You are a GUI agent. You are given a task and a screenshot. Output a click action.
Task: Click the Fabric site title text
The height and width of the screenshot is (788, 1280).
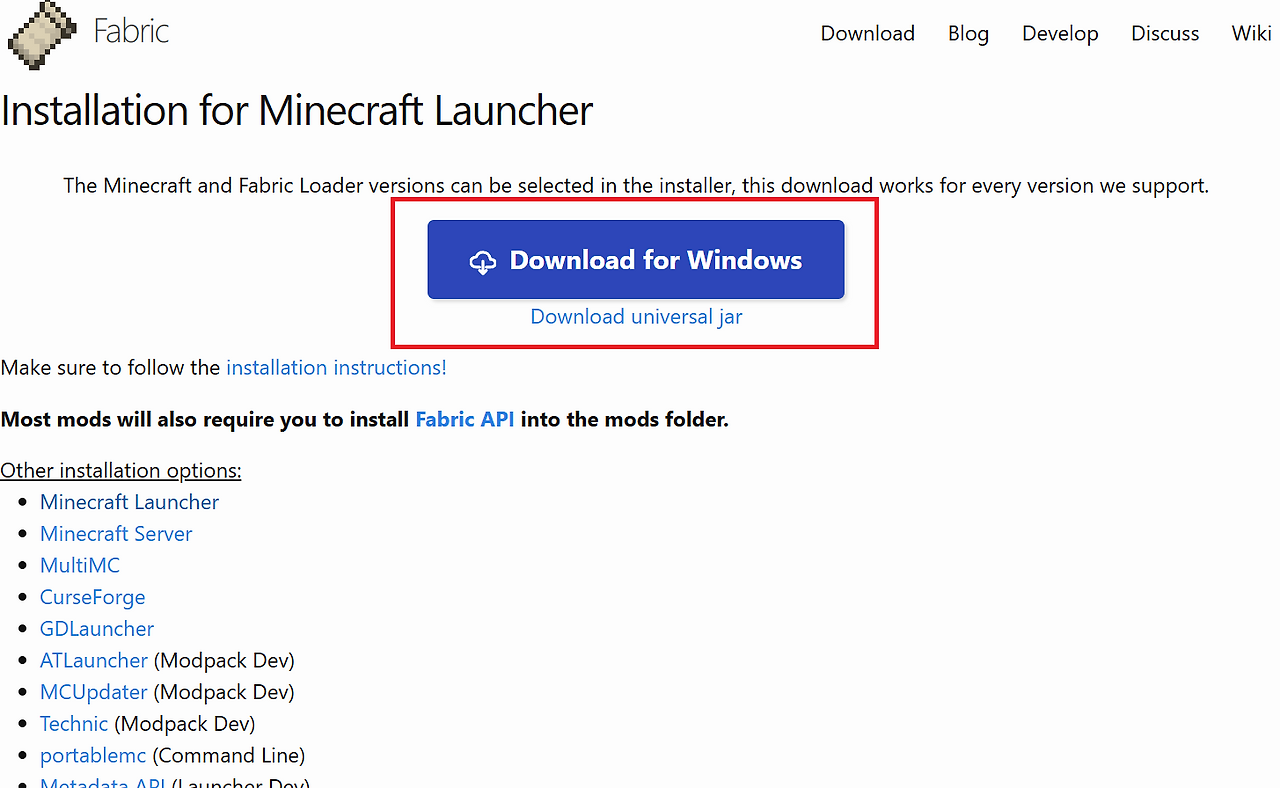pyautogui.click(x=131, y=31)
